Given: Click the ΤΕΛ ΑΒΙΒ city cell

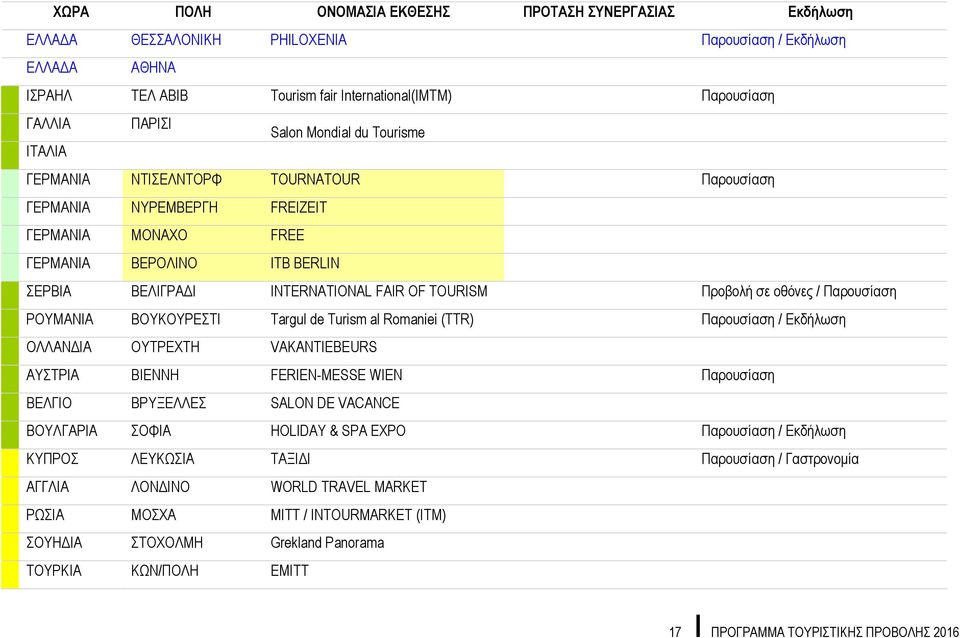Looking at the screenshot, I should click(159, 96).
